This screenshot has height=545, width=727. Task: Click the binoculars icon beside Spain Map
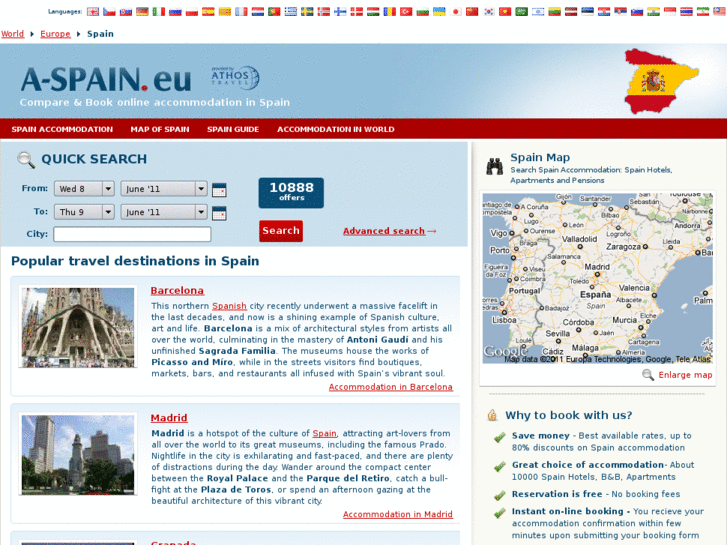pyautogui.click(x=495, y=166)
